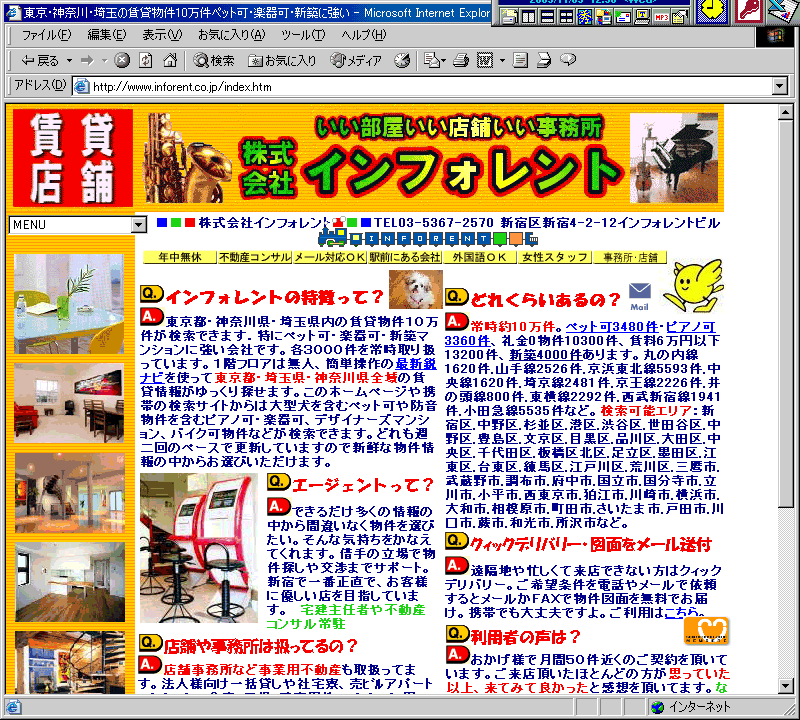Open the 編集(E) menu
The image size is (800, 720).
click(106, 35)
